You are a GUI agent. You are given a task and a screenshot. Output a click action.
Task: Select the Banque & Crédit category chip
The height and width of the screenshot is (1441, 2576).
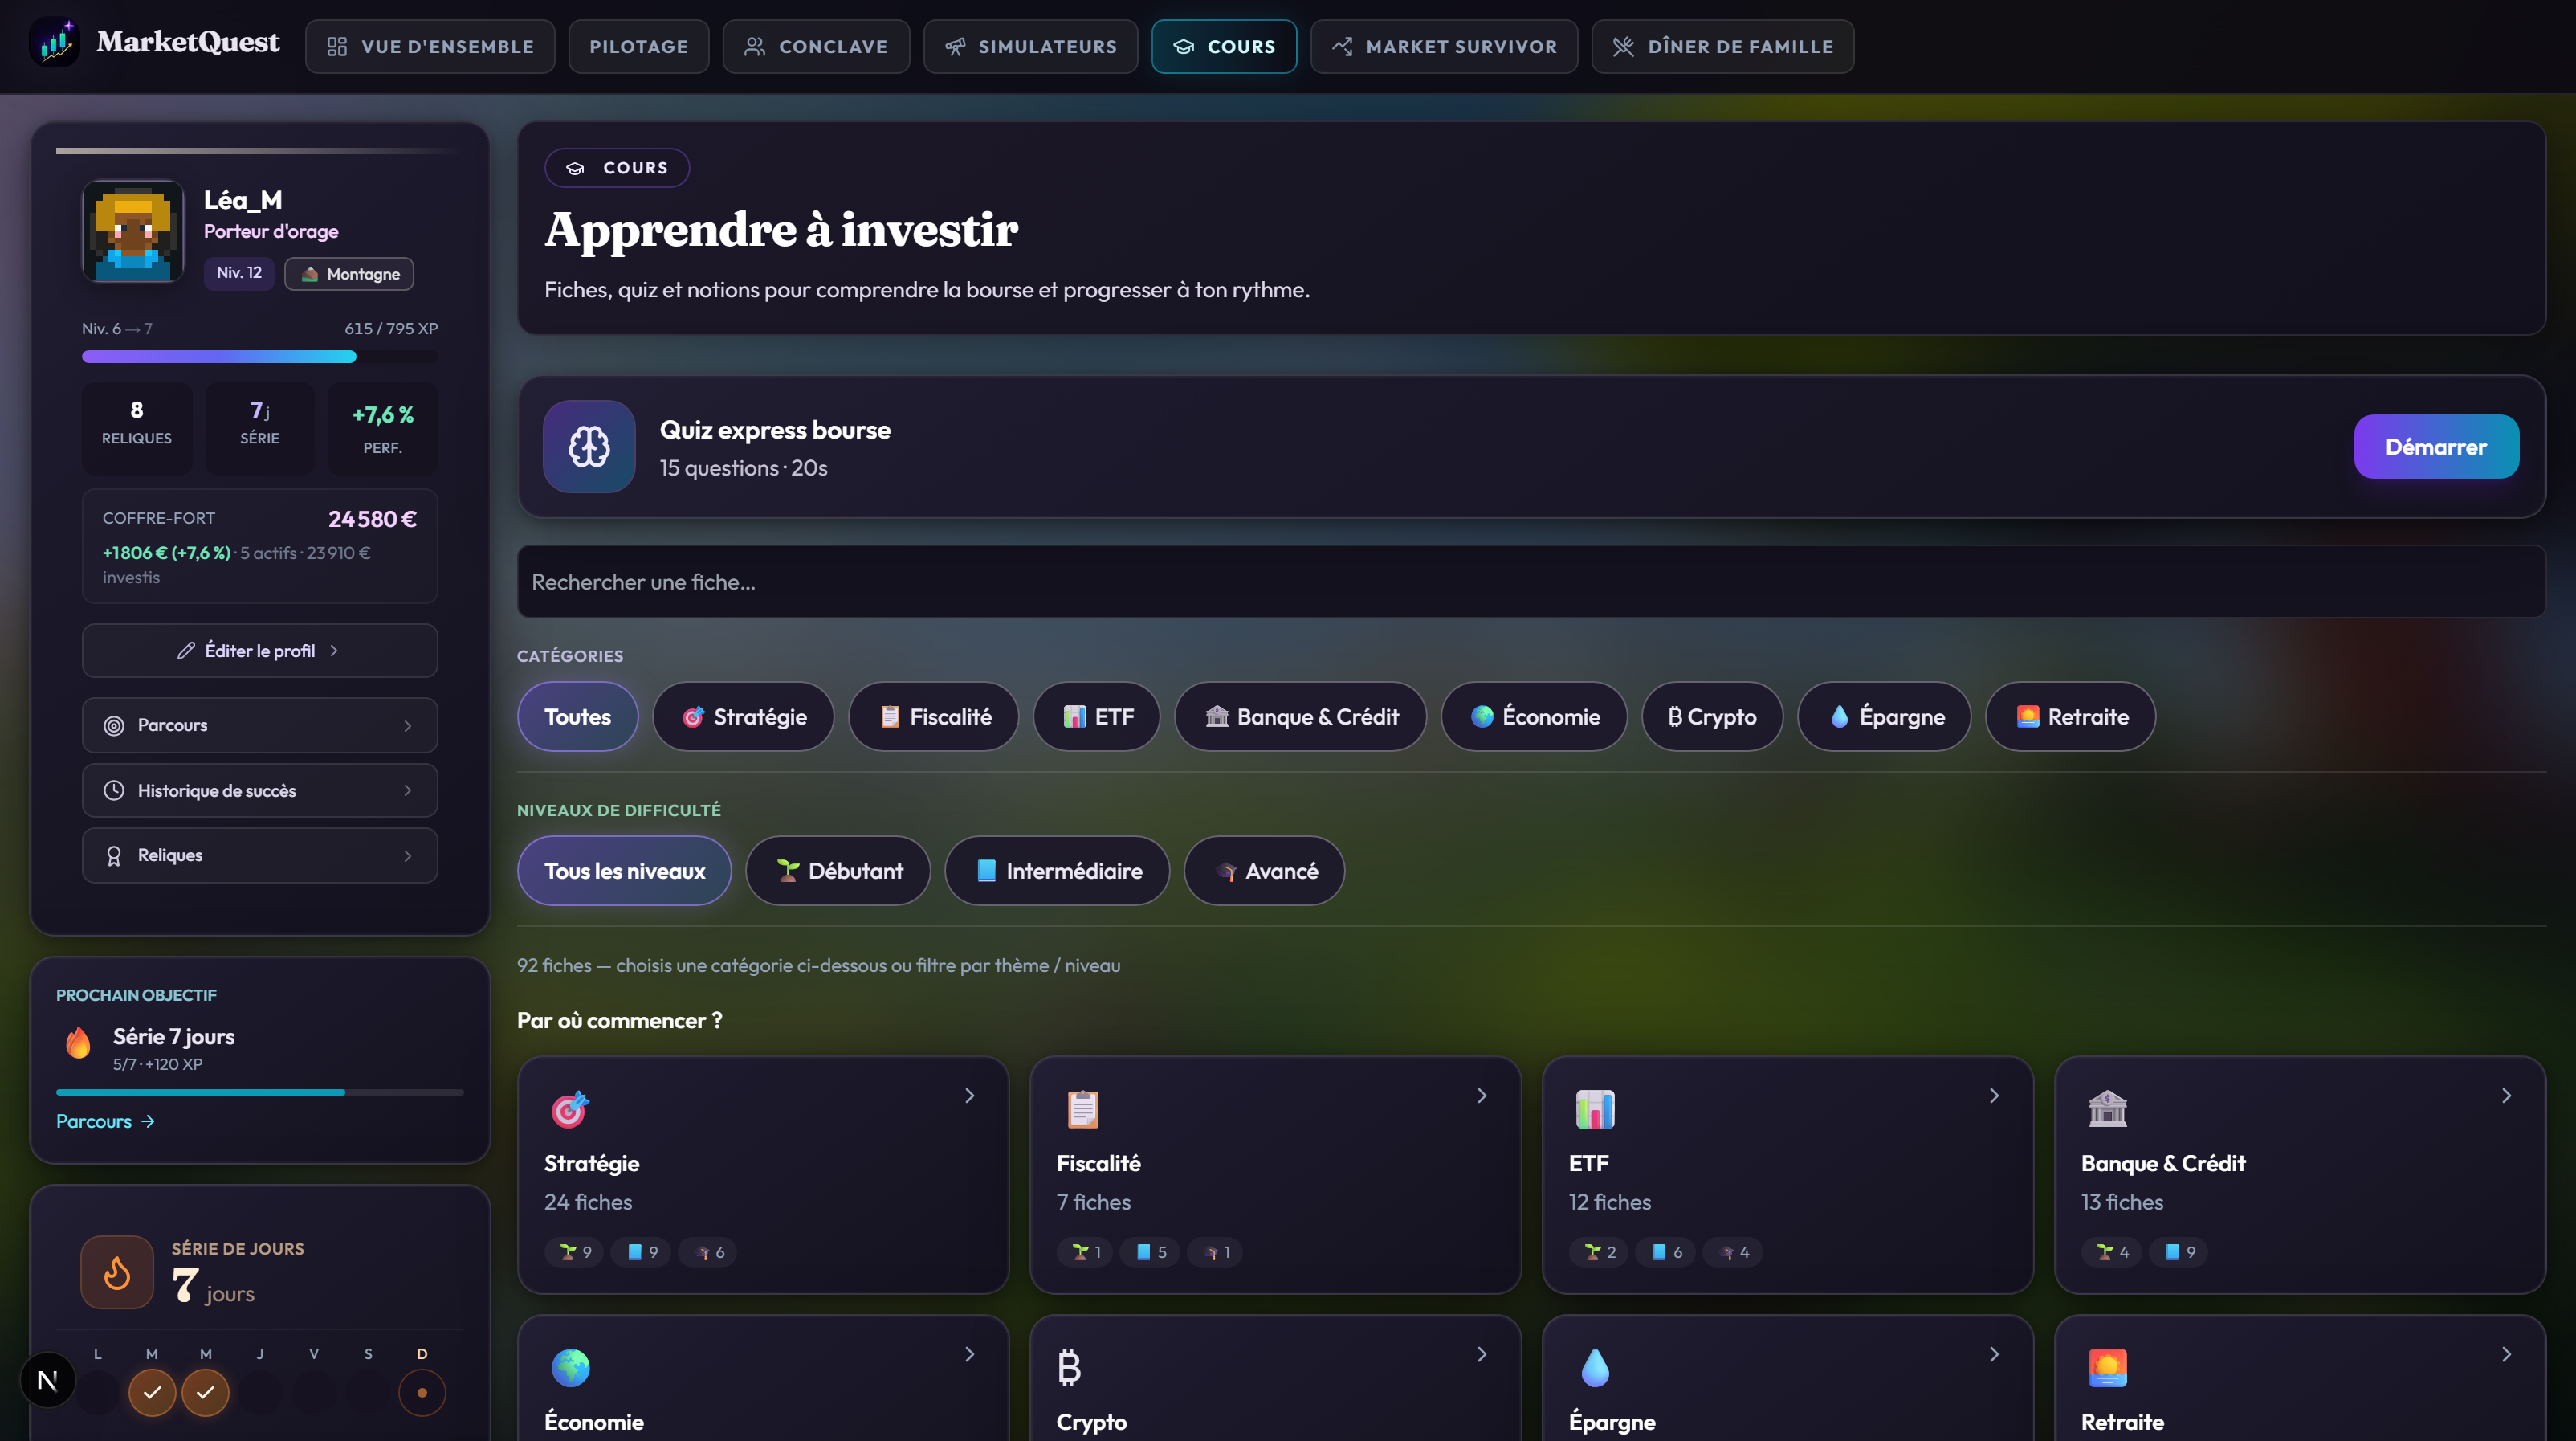click(x=1300, y=717)
